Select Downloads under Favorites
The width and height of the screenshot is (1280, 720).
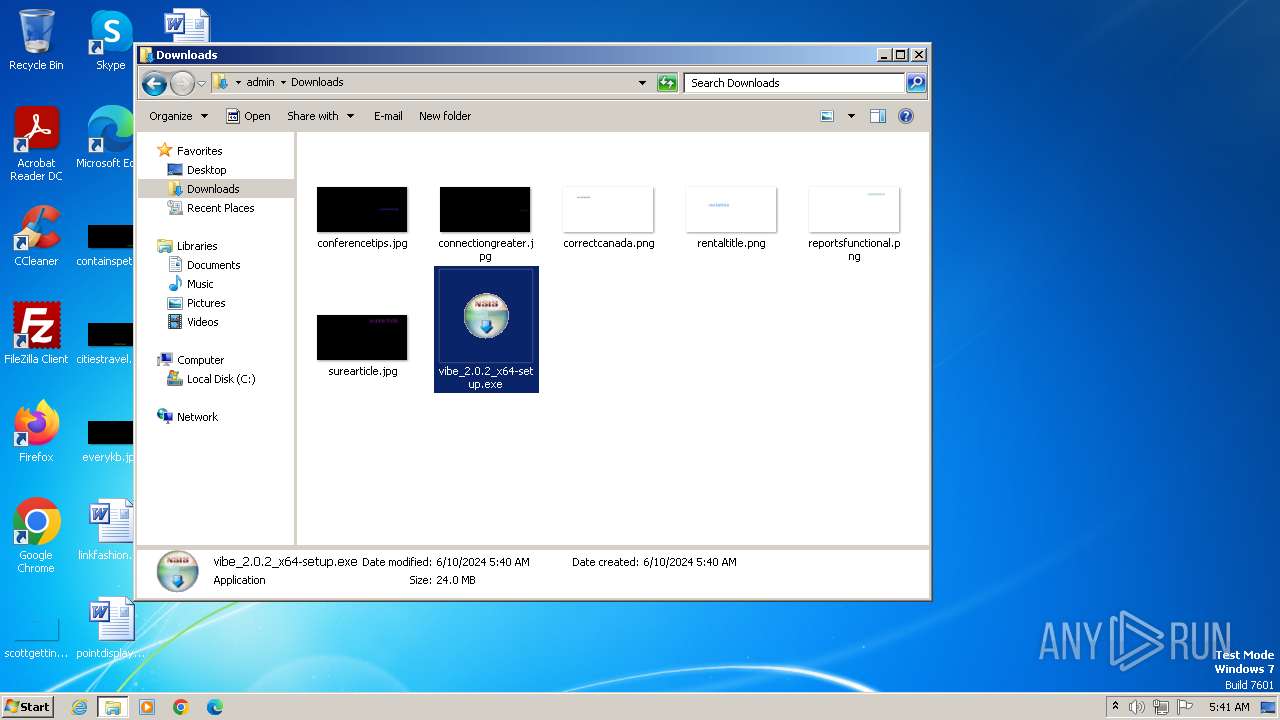click(212, 189)
